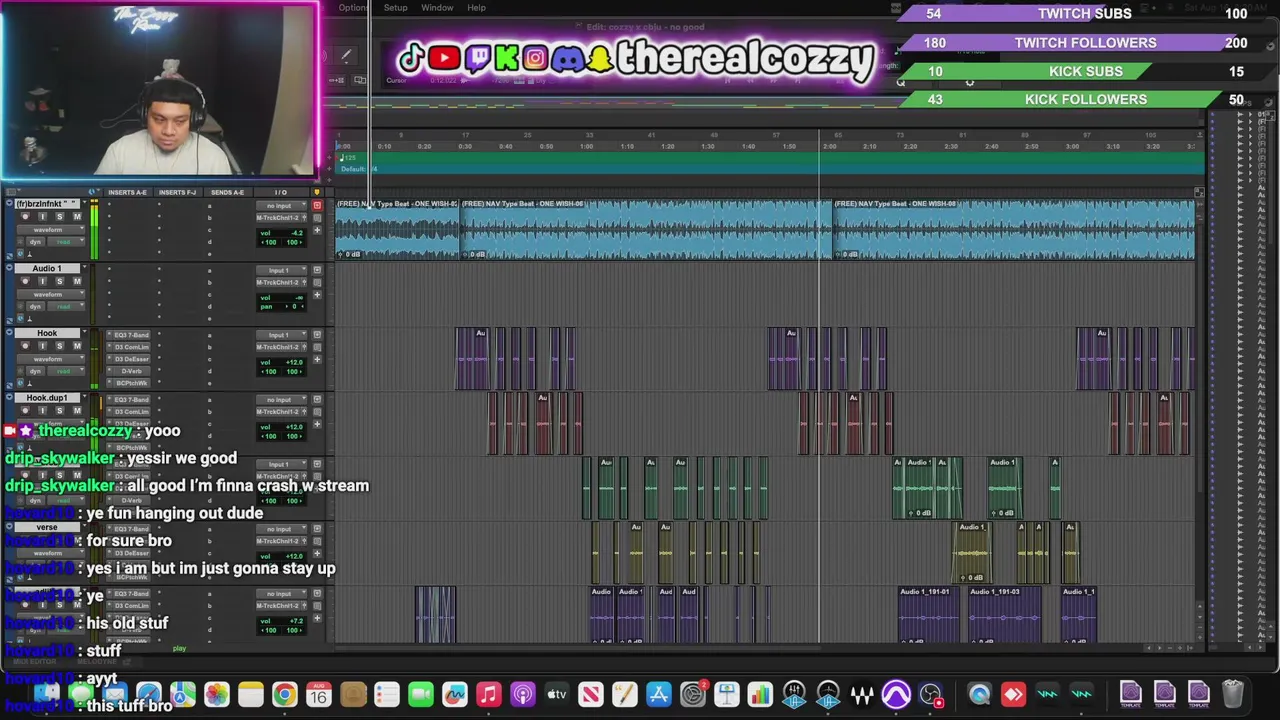Open D3 ComLim insert on Hook track
The height and width of the screenshot is (720, 1280).
(131, 347)
